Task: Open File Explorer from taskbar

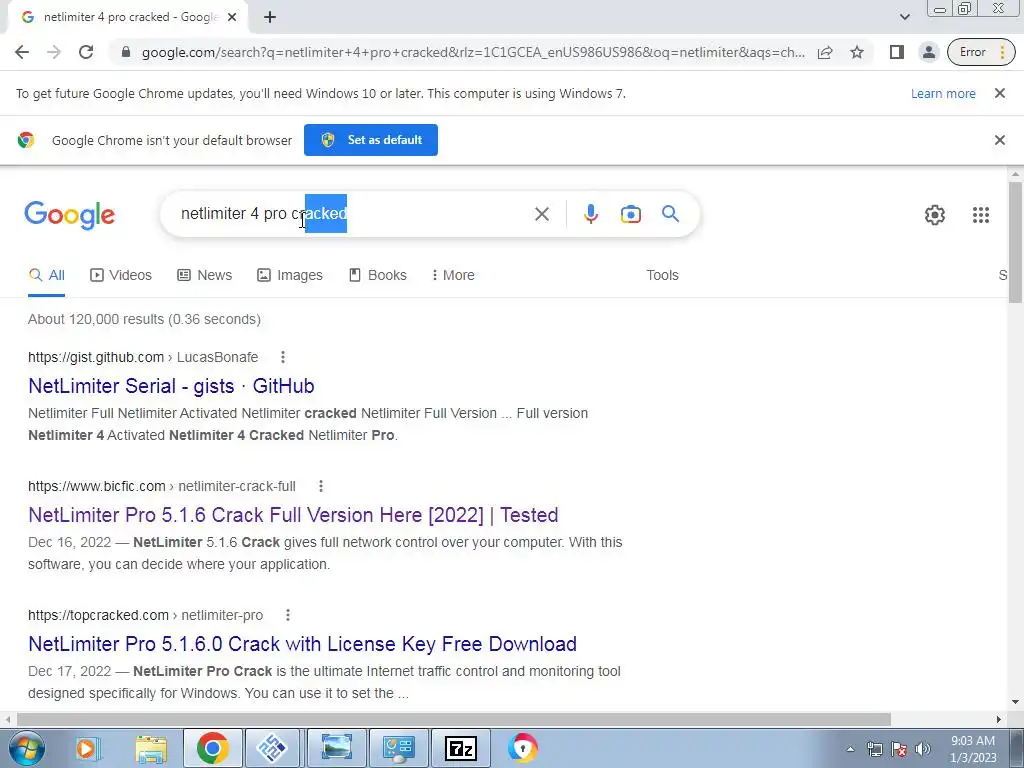Action: [x=151, y=748]
